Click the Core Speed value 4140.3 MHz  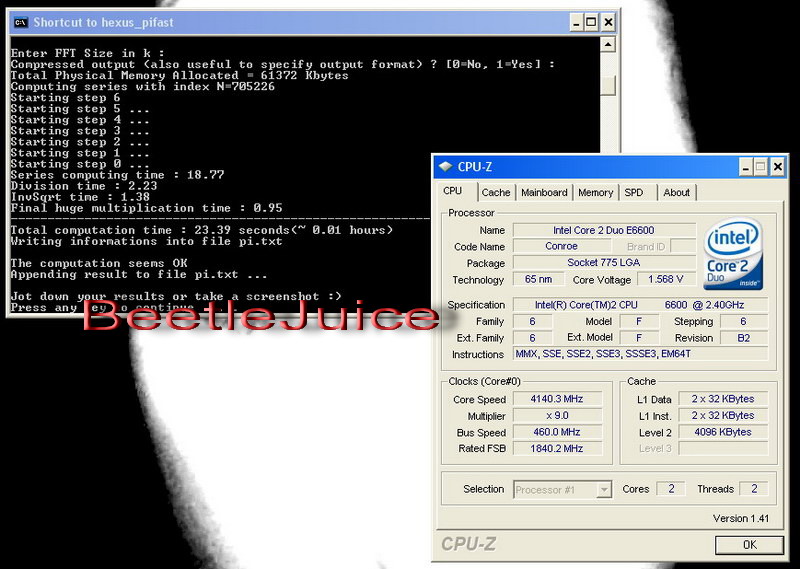click(x=557, y=399)
